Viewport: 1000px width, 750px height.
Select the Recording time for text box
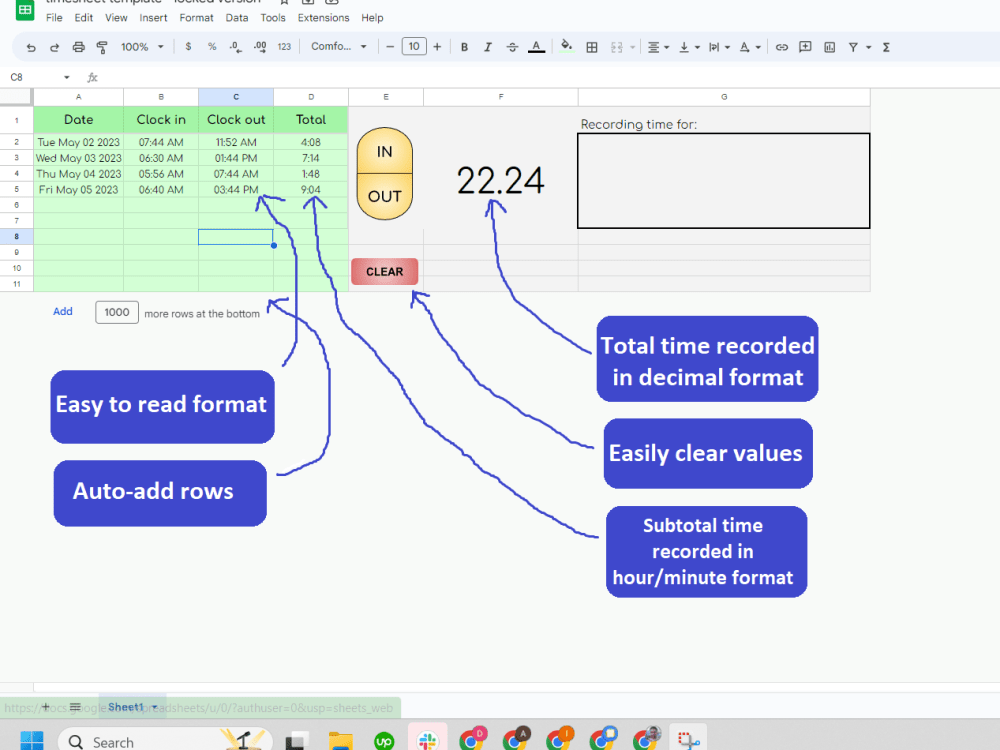(x=723, y=180)
